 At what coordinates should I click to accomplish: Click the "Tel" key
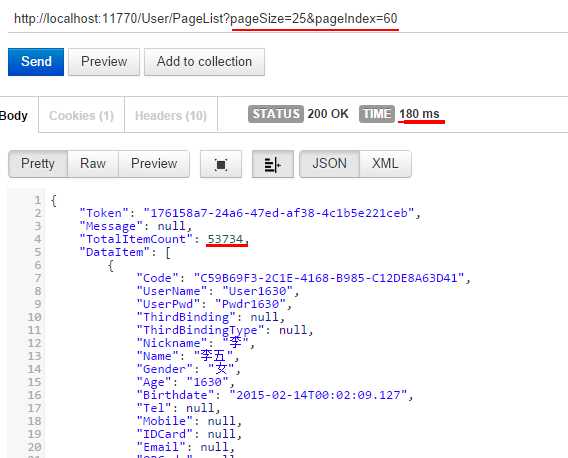pos(154,408)
